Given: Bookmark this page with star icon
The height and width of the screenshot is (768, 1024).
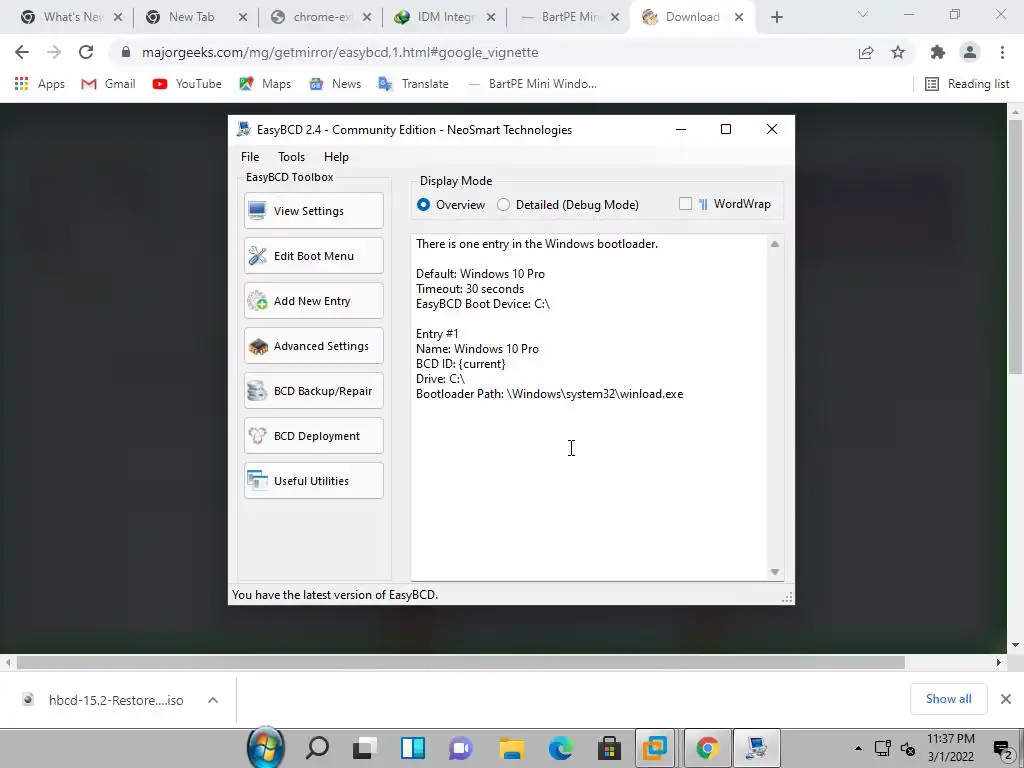Looking at the screenshot, I should 898,52.
